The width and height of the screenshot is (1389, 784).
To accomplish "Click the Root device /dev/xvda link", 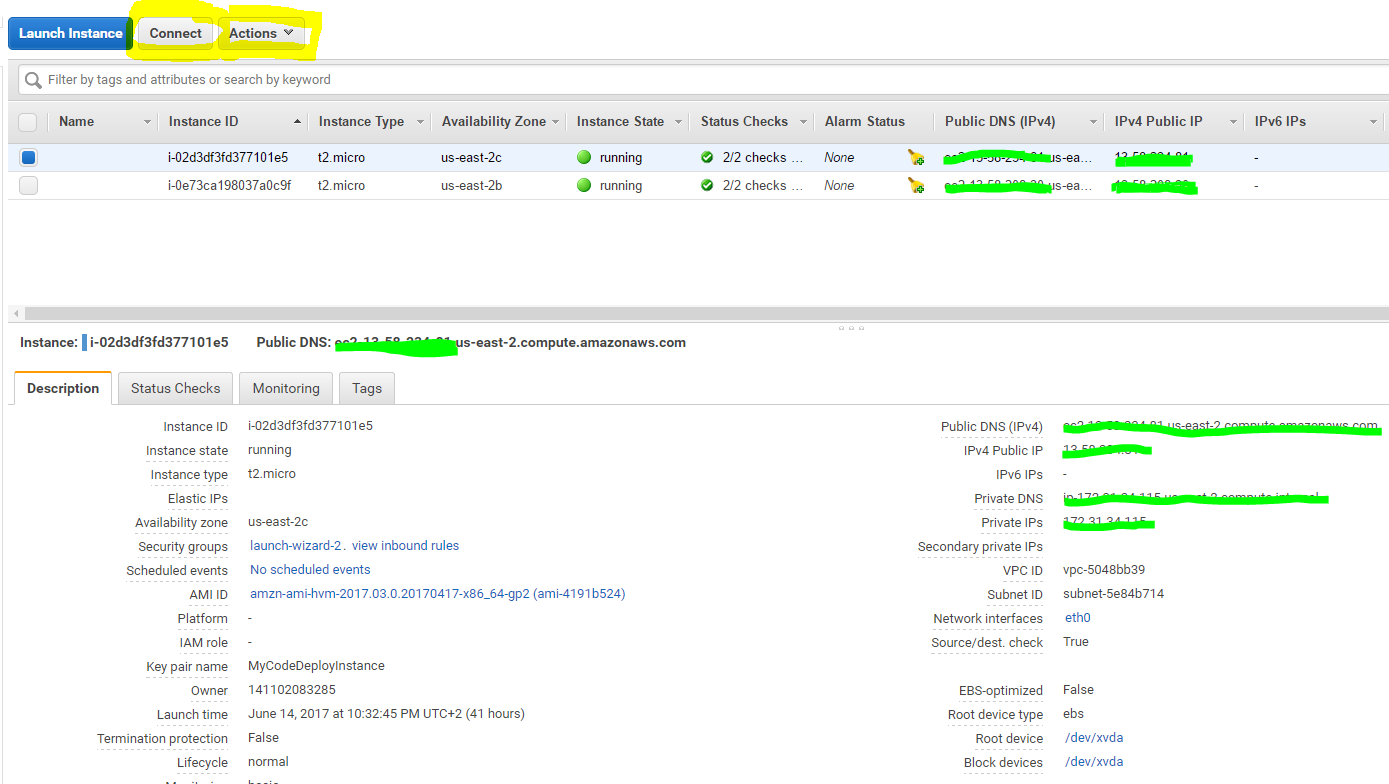I will [1094, 738].
